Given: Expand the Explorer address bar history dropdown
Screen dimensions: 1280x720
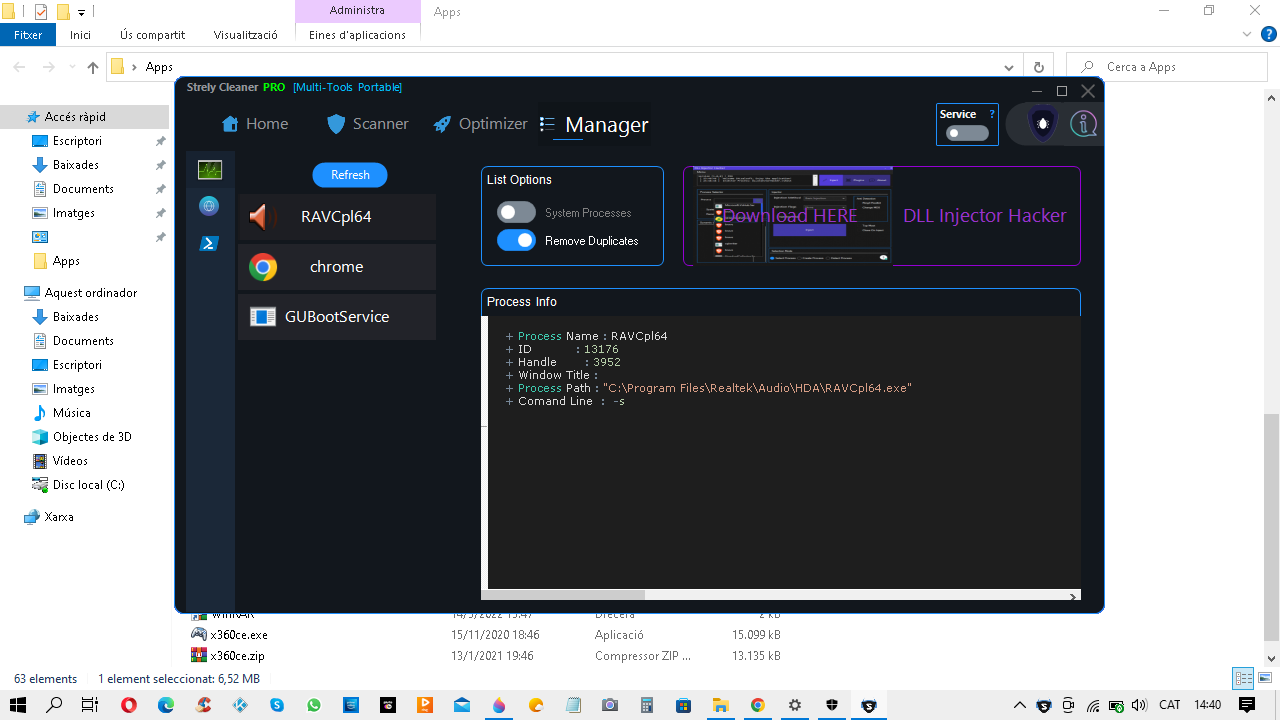Looking at the screenshot, I should pyautogui.click(x=1008, y=67).
